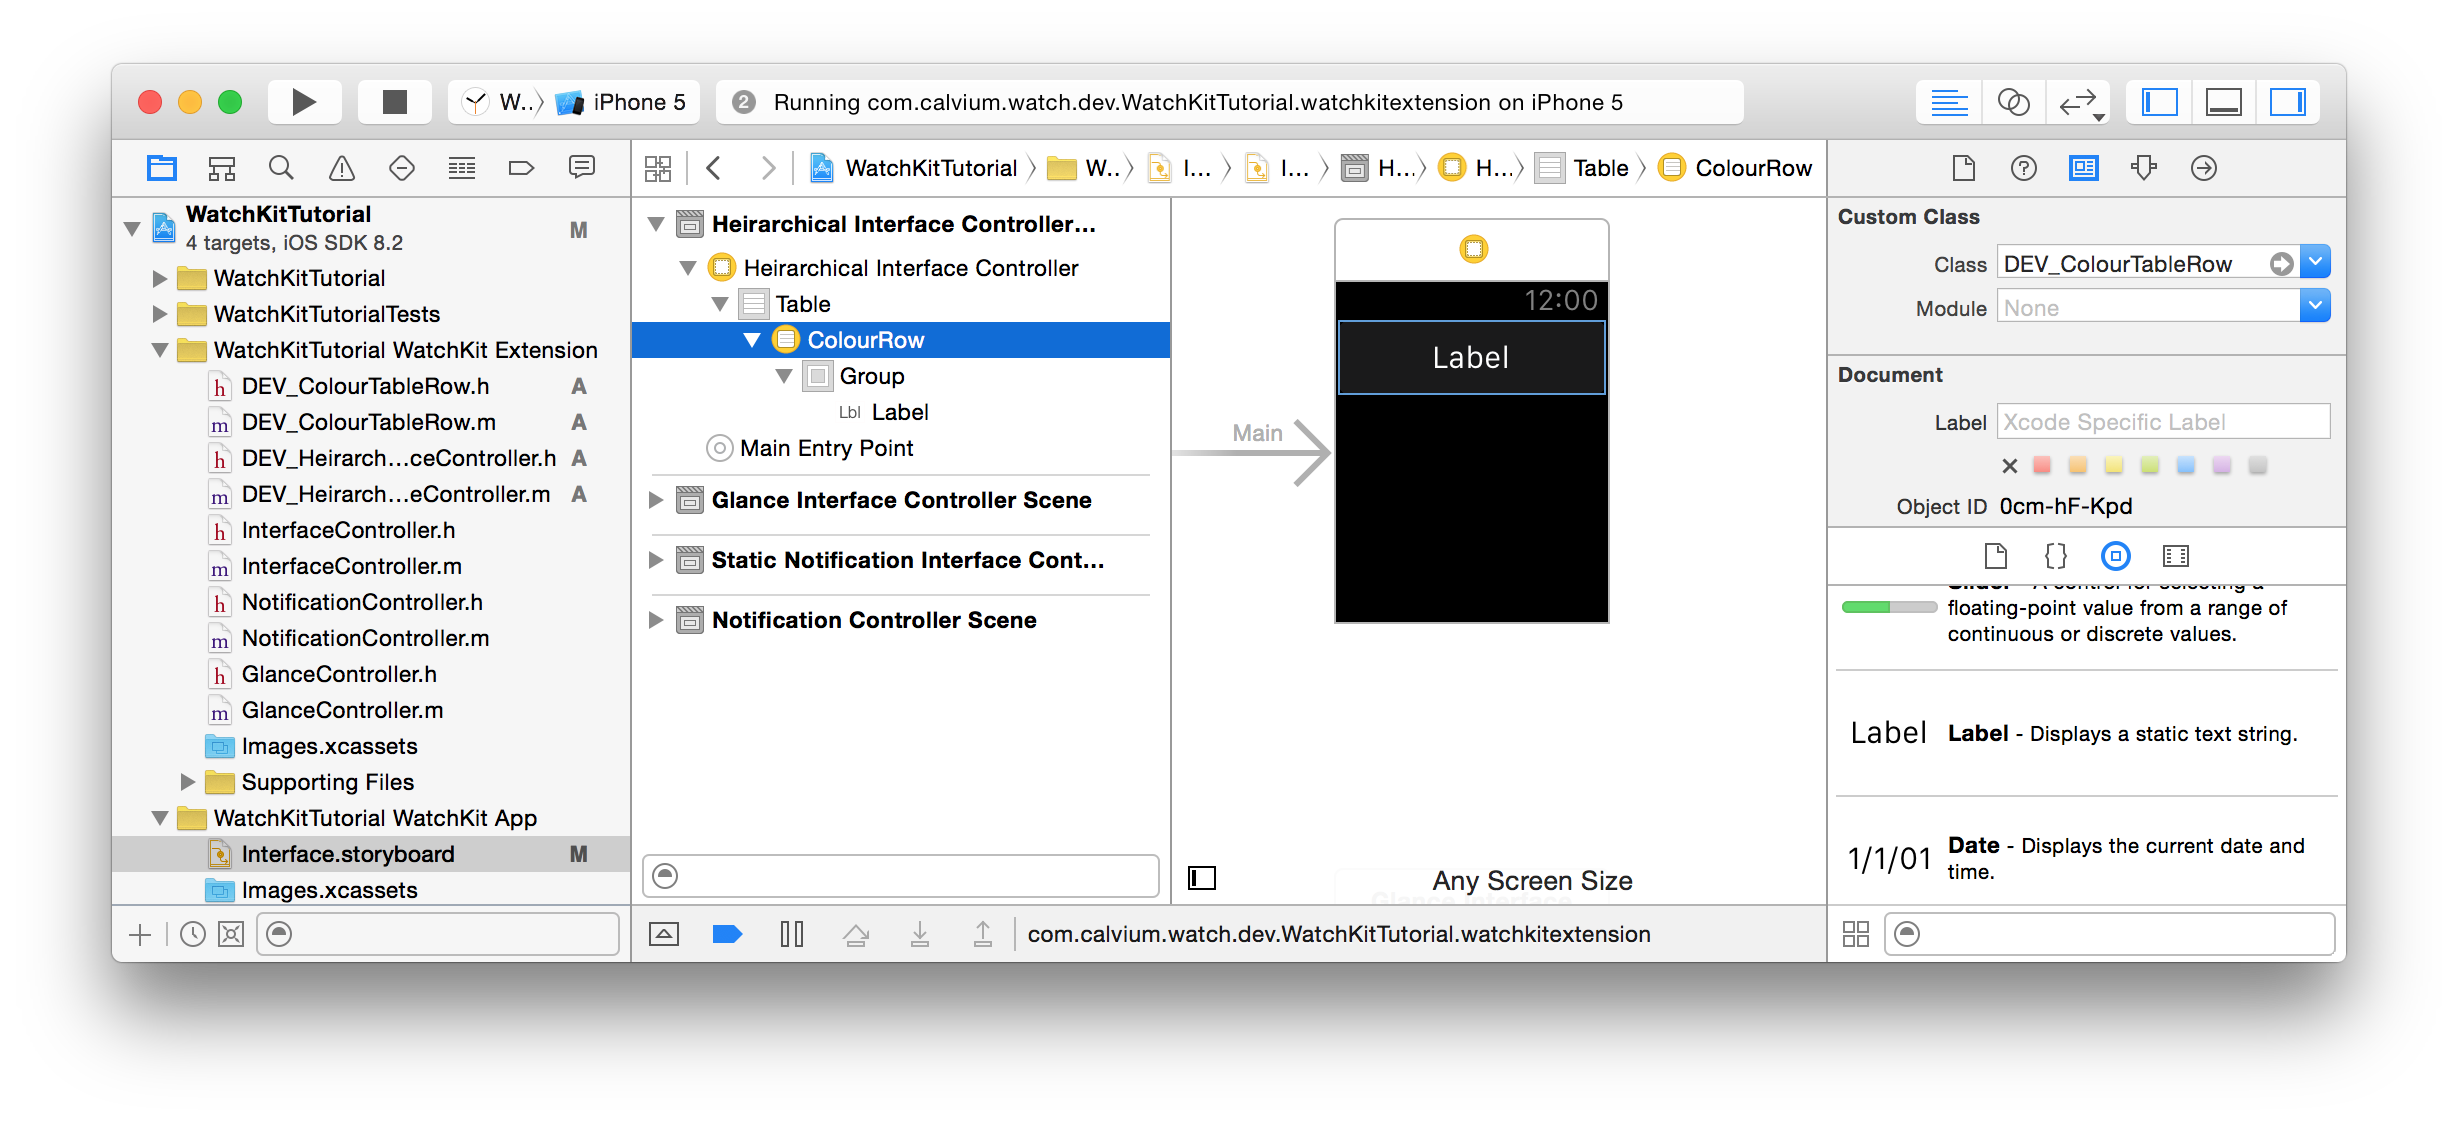
Task: Open DEV_ColourTableRow.m file
Action: 369,422
